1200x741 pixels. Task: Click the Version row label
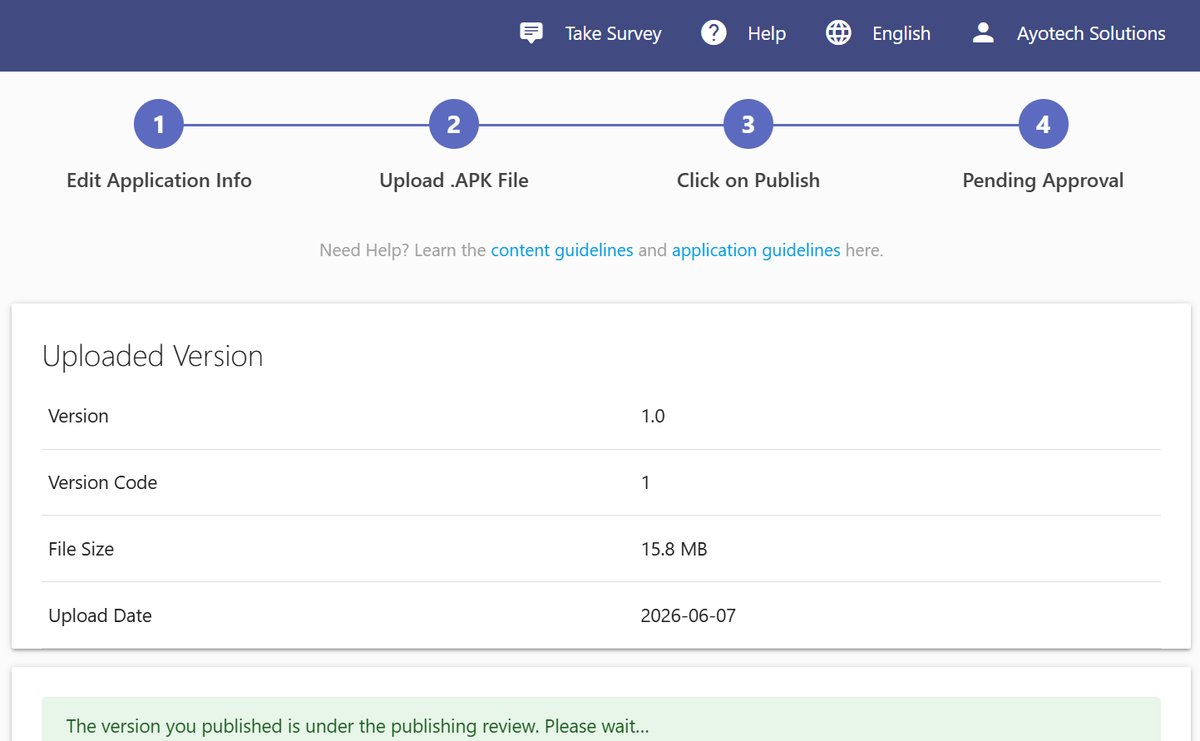[78, 416]
